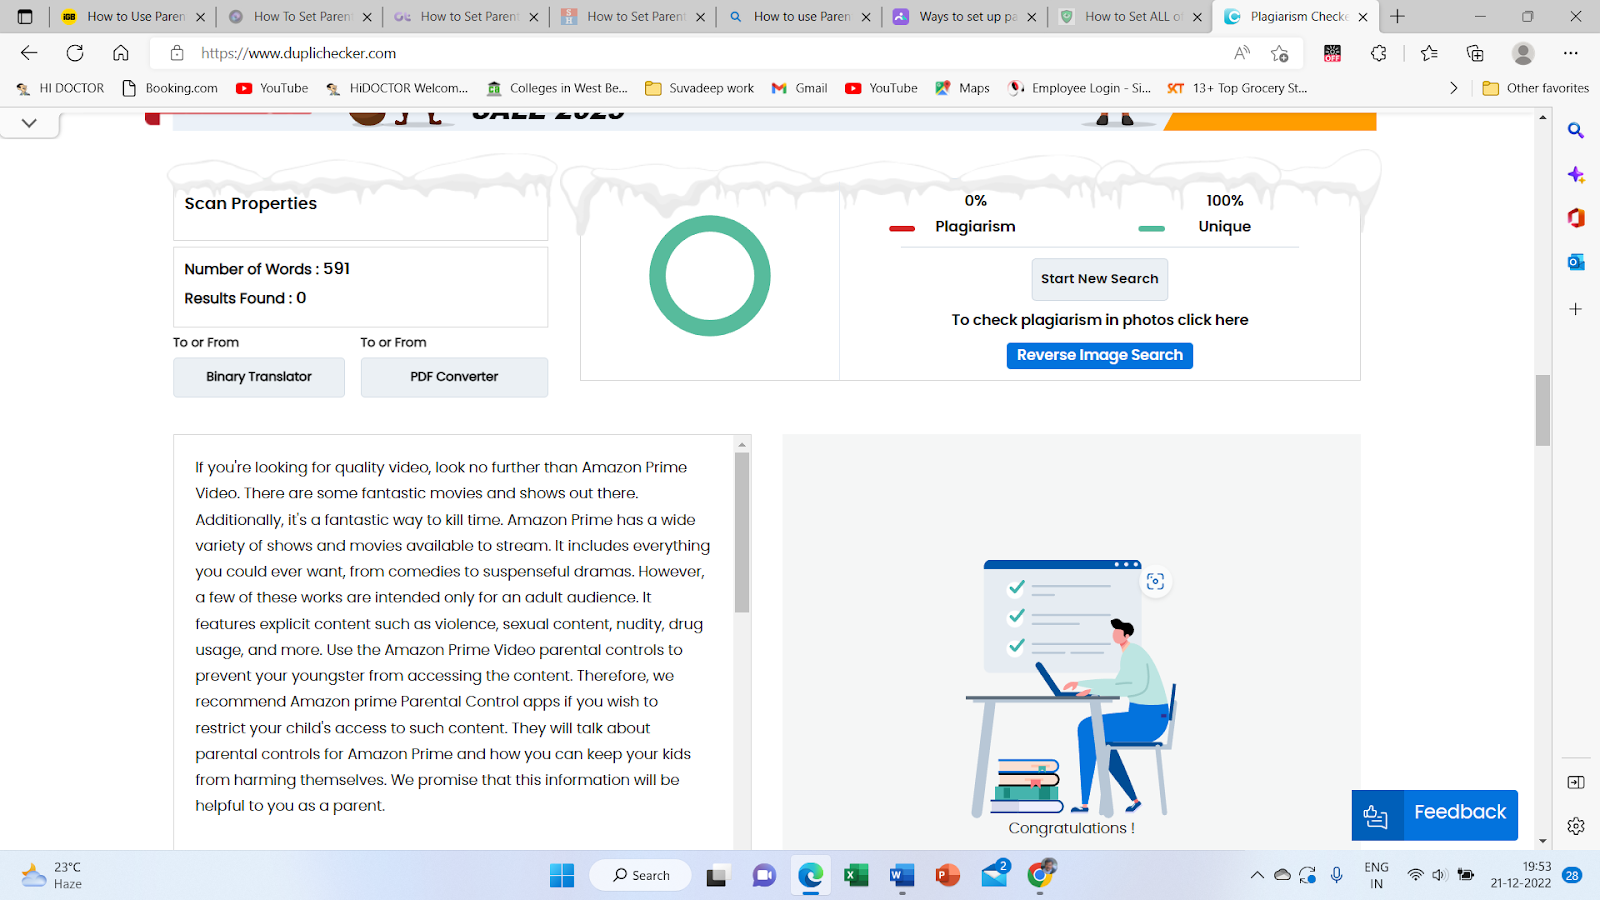Viewport: 1600px width, 900px height.
Task: Open the Booking.com bookmark
Action: [x=169, y=88]
